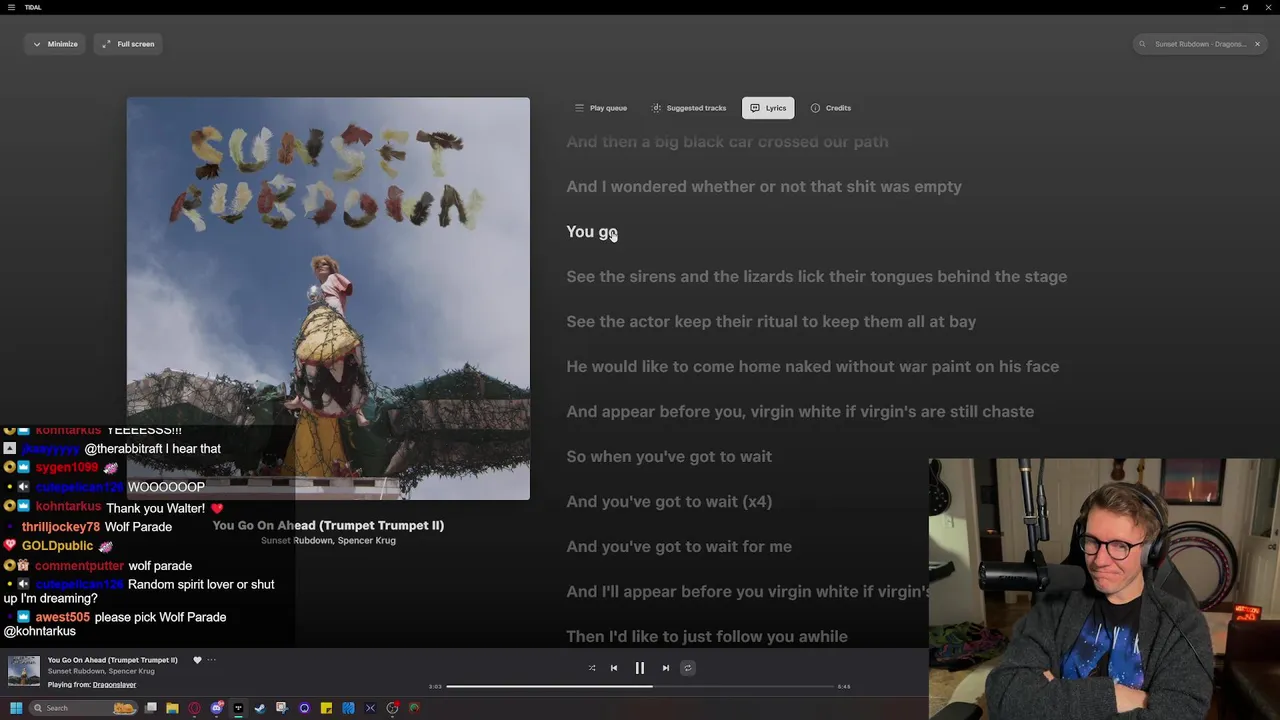This screenshot has width=1280, height=720.
Task: Click large title 'You Go On Ahead (Trumpet Trumpet II)'
Action: point(328,525)
